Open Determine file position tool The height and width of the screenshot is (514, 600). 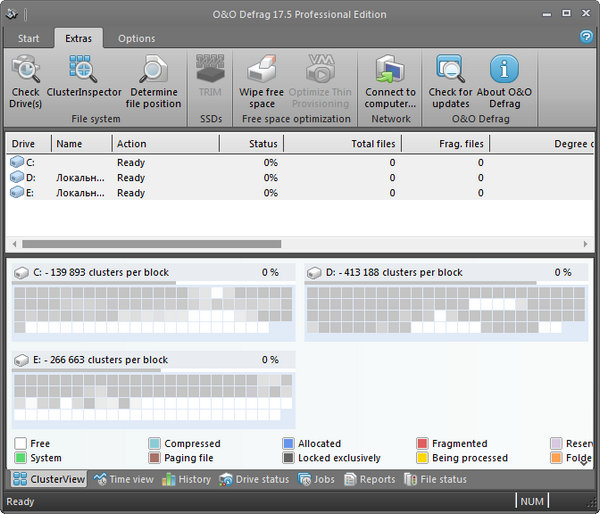[x=153, y=82]
